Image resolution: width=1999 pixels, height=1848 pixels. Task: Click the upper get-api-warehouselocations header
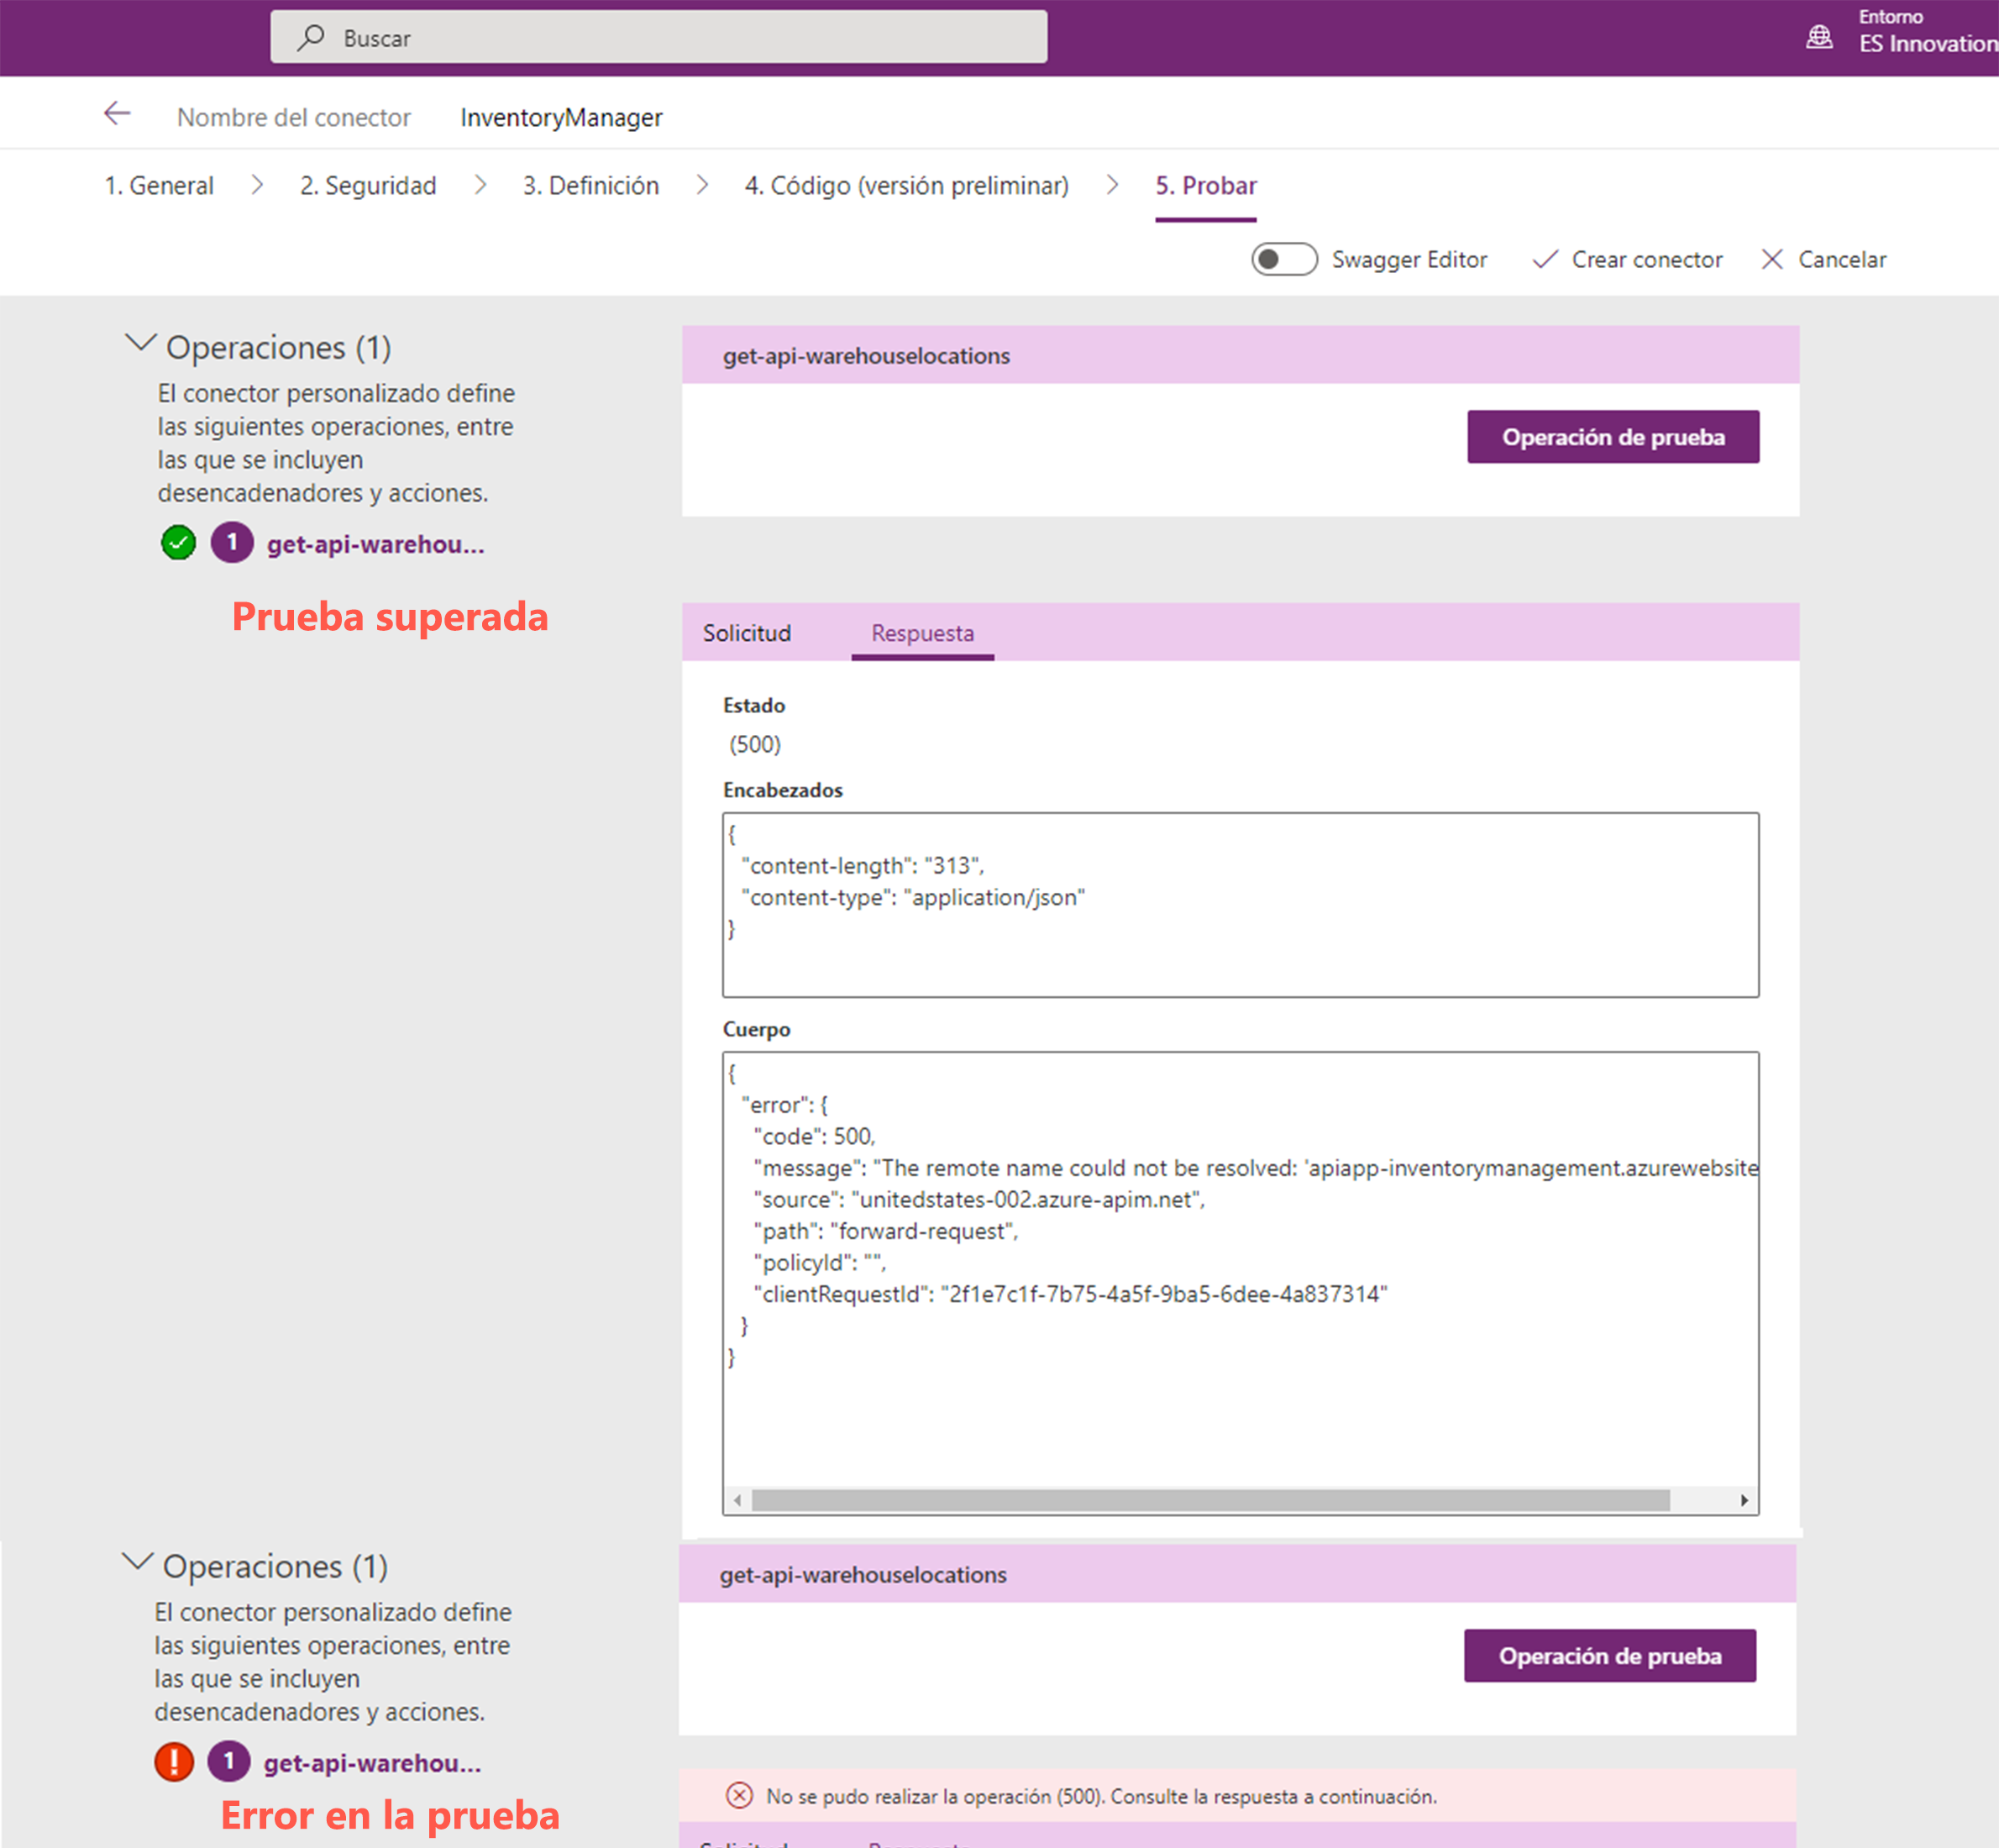tap(1240, 355)
